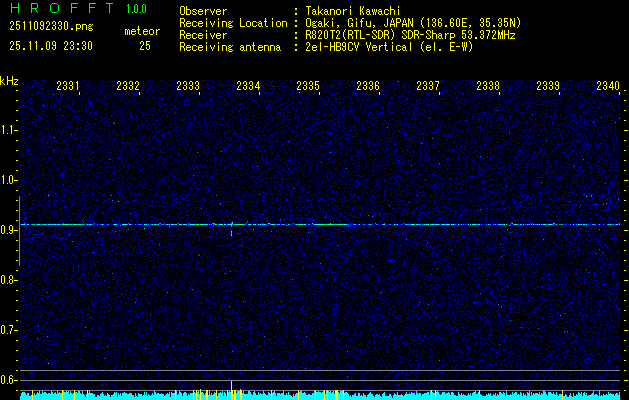This screenshot has height=400, width=629.
Task: Click frequency axis label 1.0
Action: (x=8, y=180)
